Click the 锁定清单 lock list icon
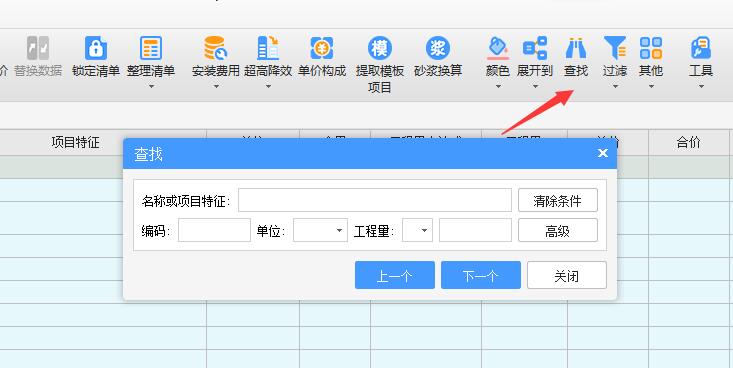The width and height of the screenshot is (733, 368). tap(96, 48)
